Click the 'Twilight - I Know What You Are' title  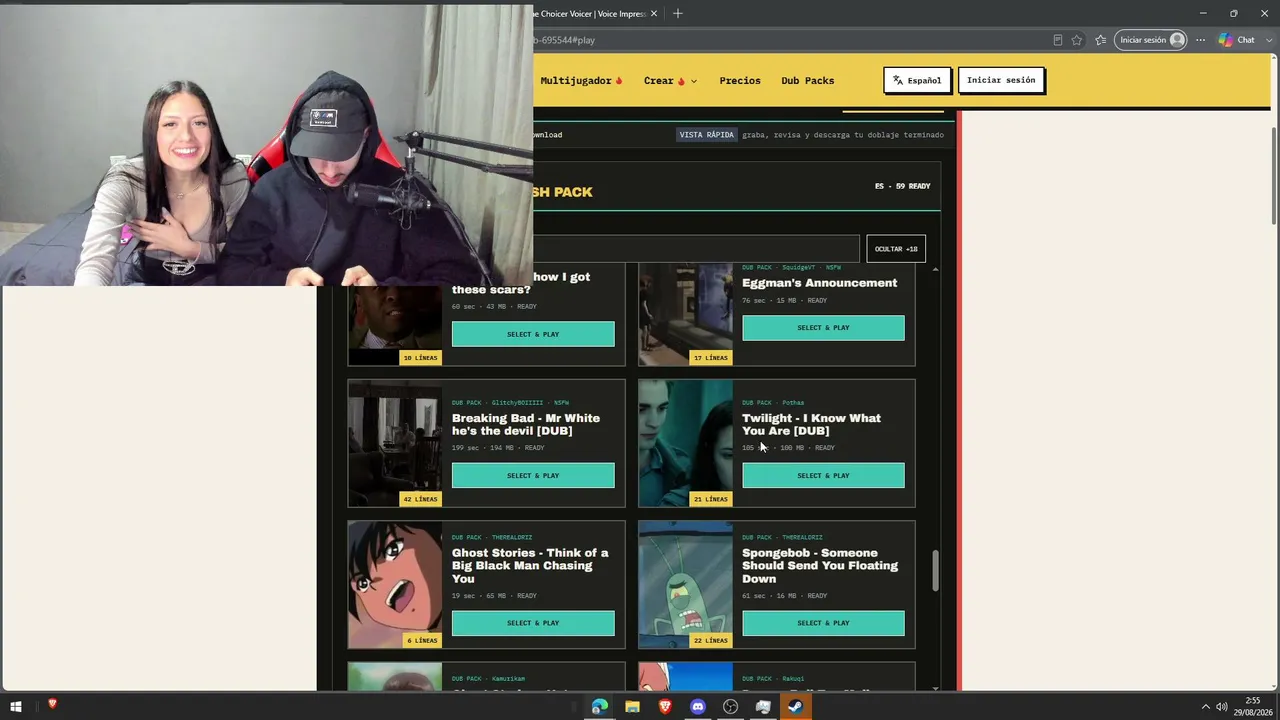point(811,425)
